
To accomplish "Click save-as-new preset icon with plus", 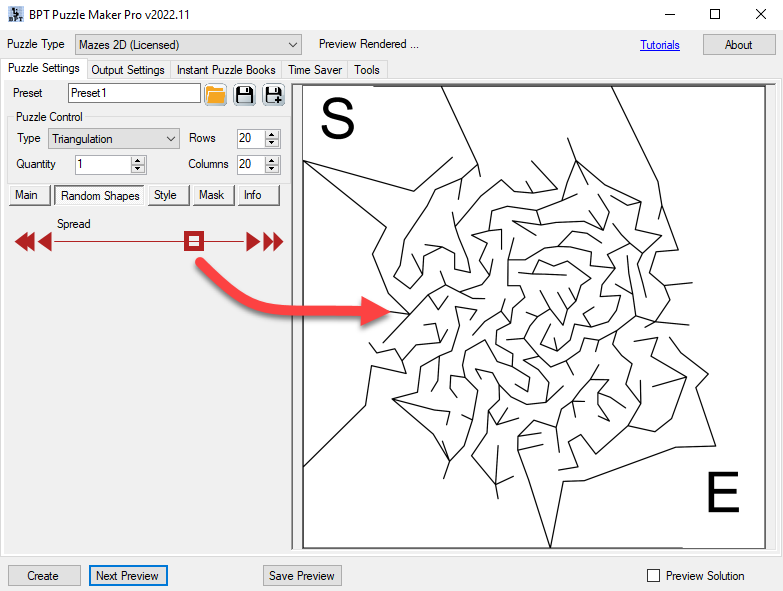I will click(x=273, y=95).
